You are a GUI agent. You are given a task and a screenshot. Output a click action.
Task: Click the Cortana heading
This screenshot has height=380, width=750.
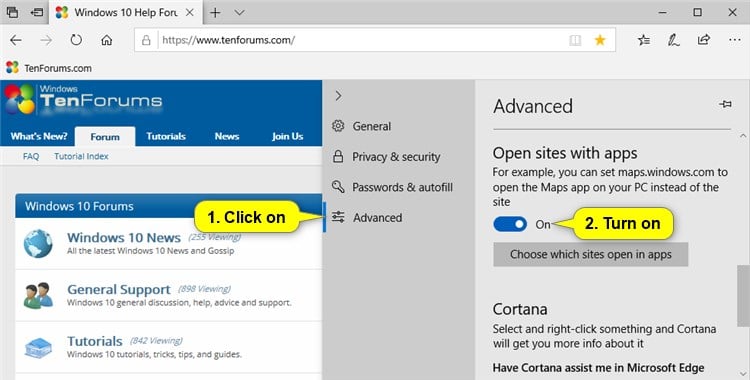520,309
